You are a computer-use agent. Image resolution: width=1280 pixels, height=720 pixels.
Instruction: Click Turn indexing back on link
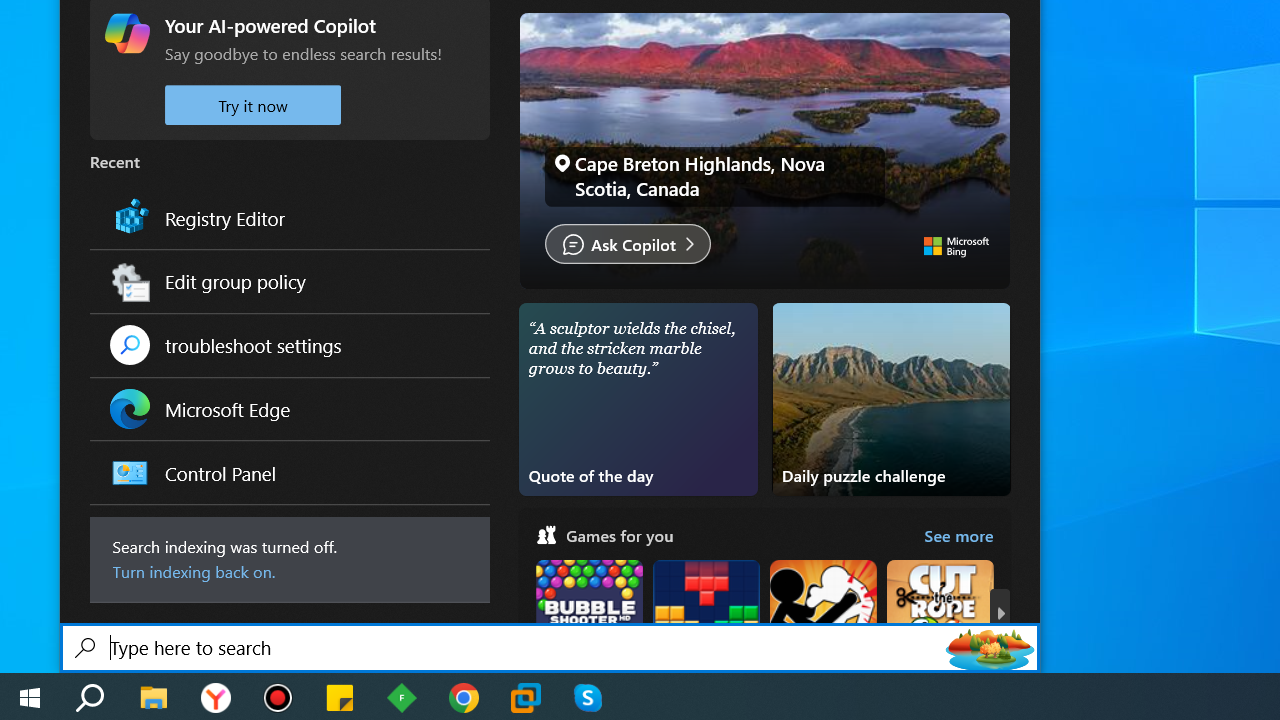click(194, 572)
